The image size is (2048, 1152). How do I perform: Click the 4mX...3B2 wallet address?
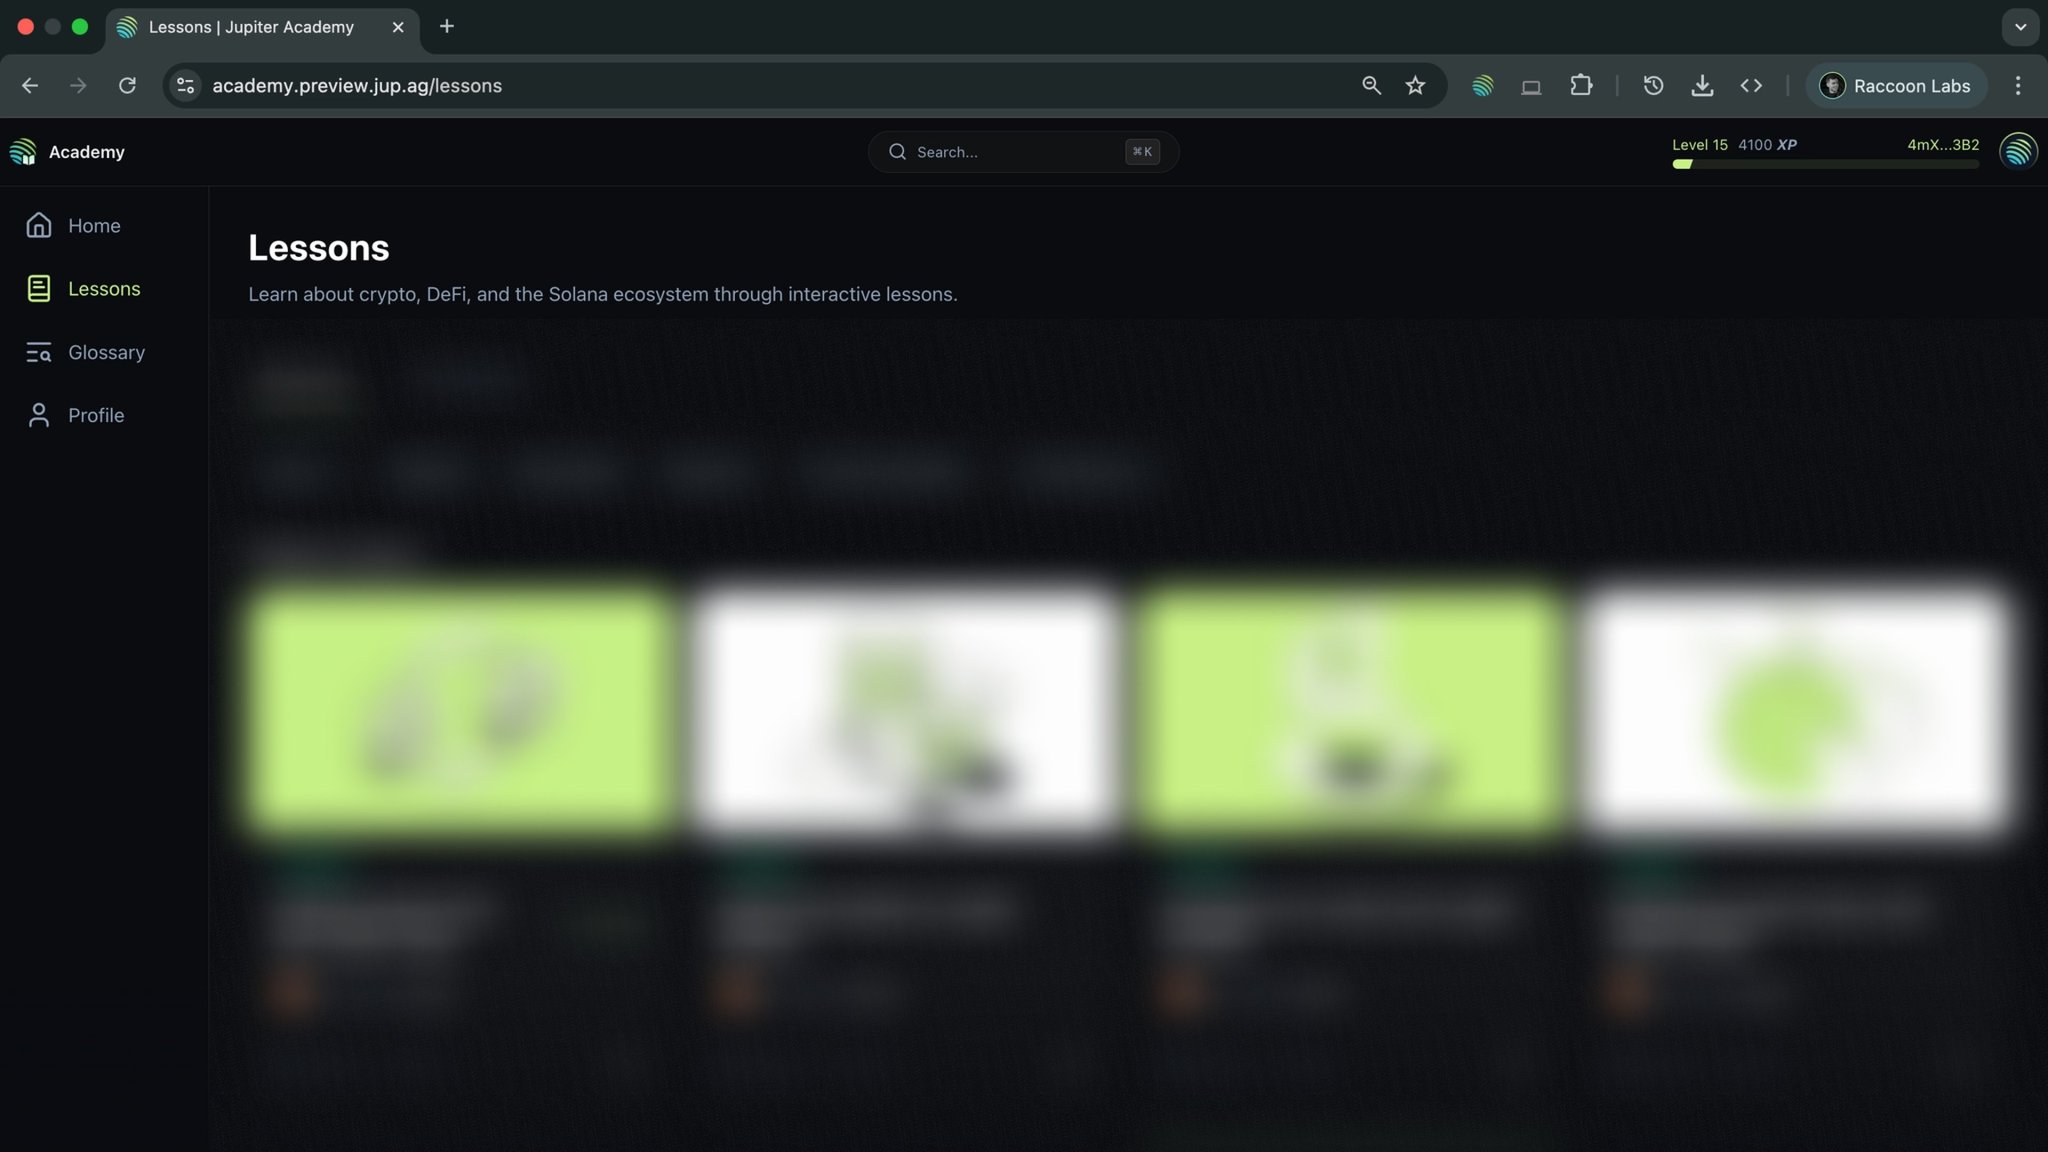pyautogui.click(x=1942, y=144)
